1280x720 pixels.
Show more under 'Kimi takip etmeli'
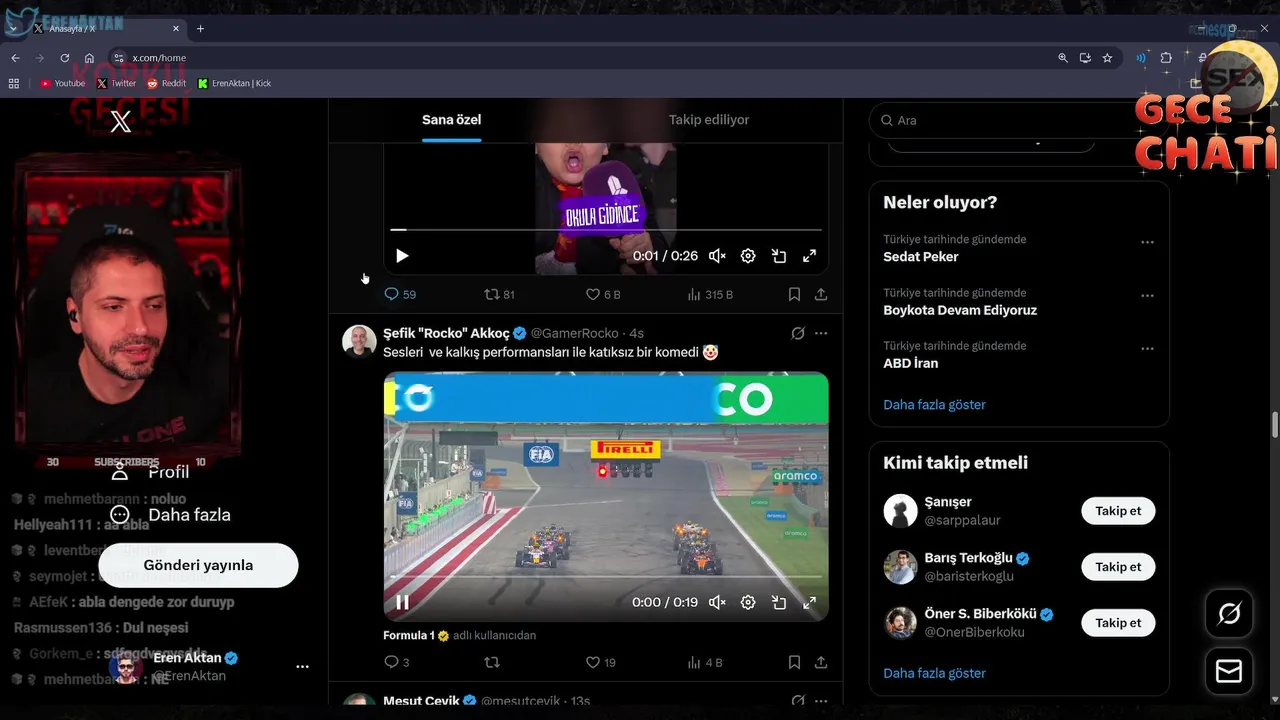click(934, 673)
